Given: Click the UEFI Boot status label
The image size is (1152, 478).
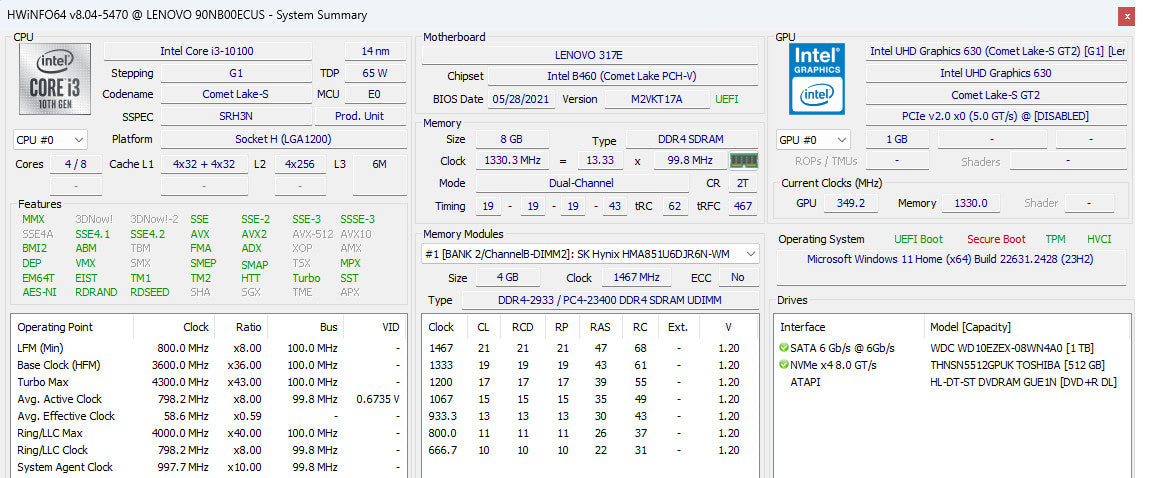Looking at the screenshot, I should [918, 239].
